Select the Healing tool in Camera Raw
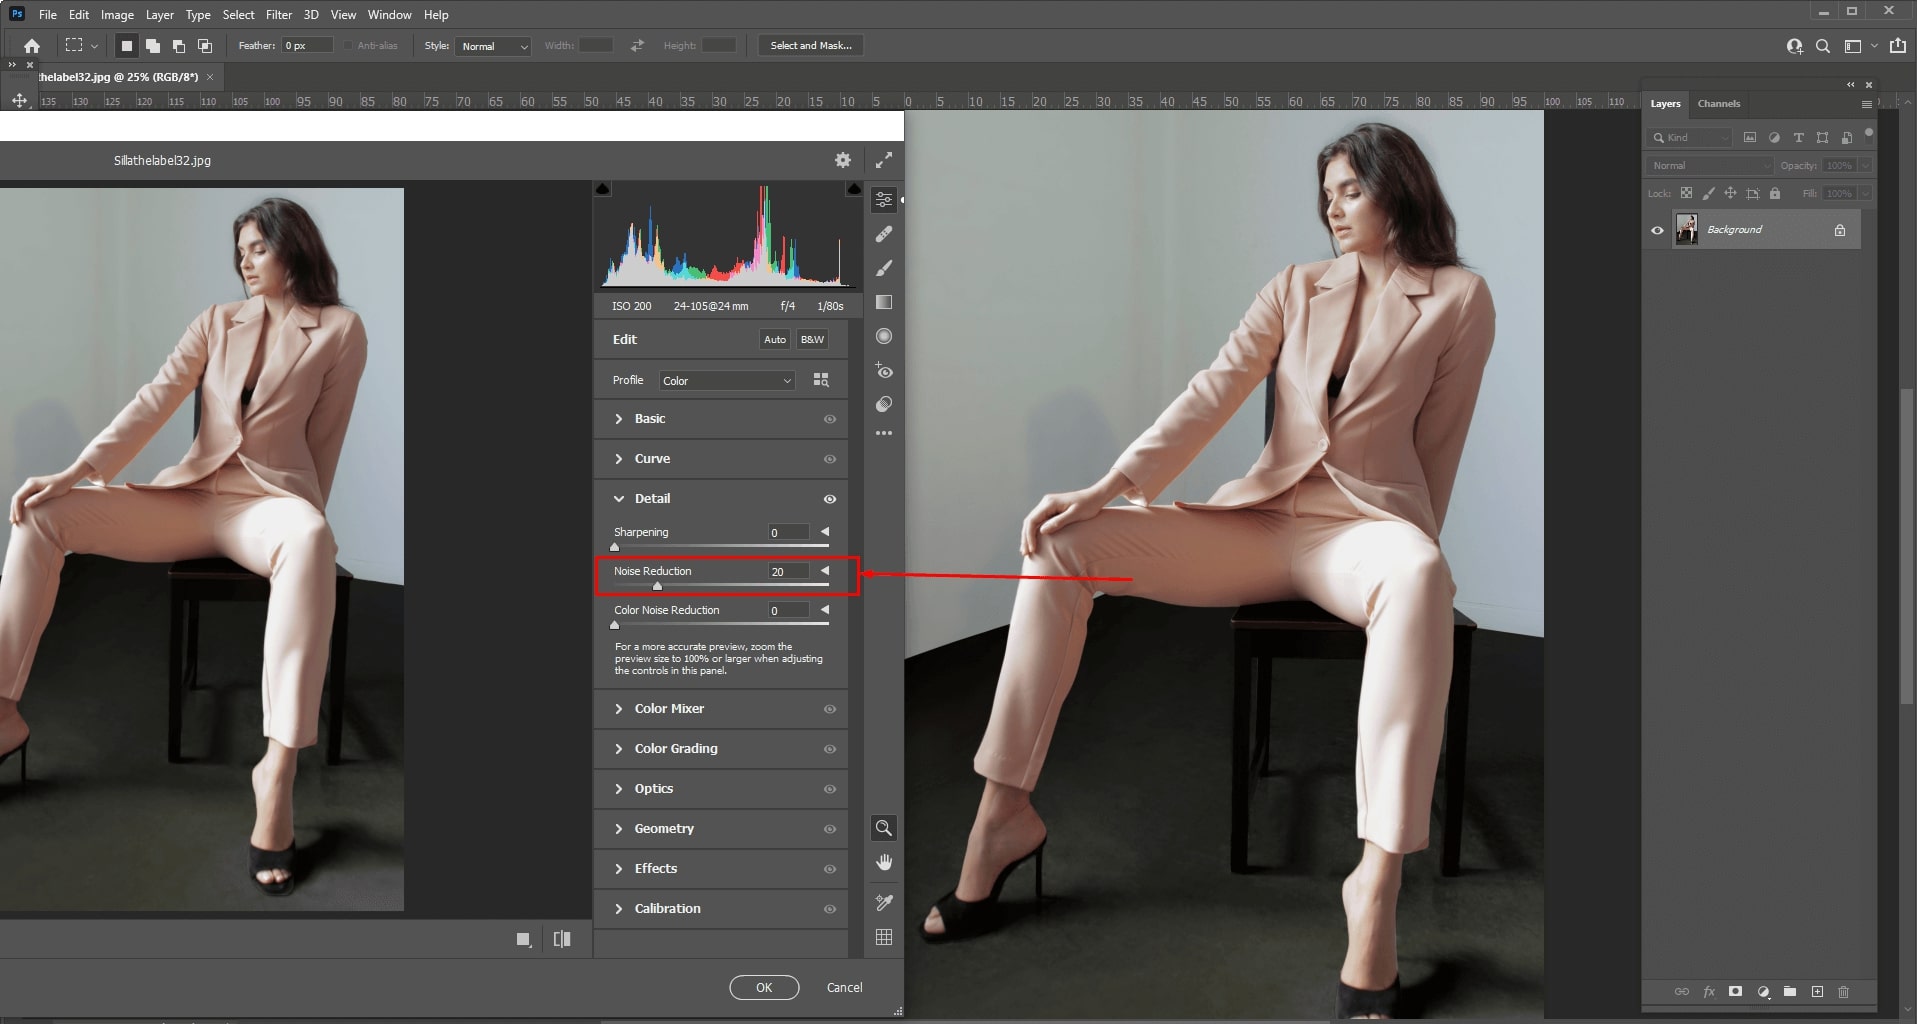The image size is (1917, 1024). point(884,234)
